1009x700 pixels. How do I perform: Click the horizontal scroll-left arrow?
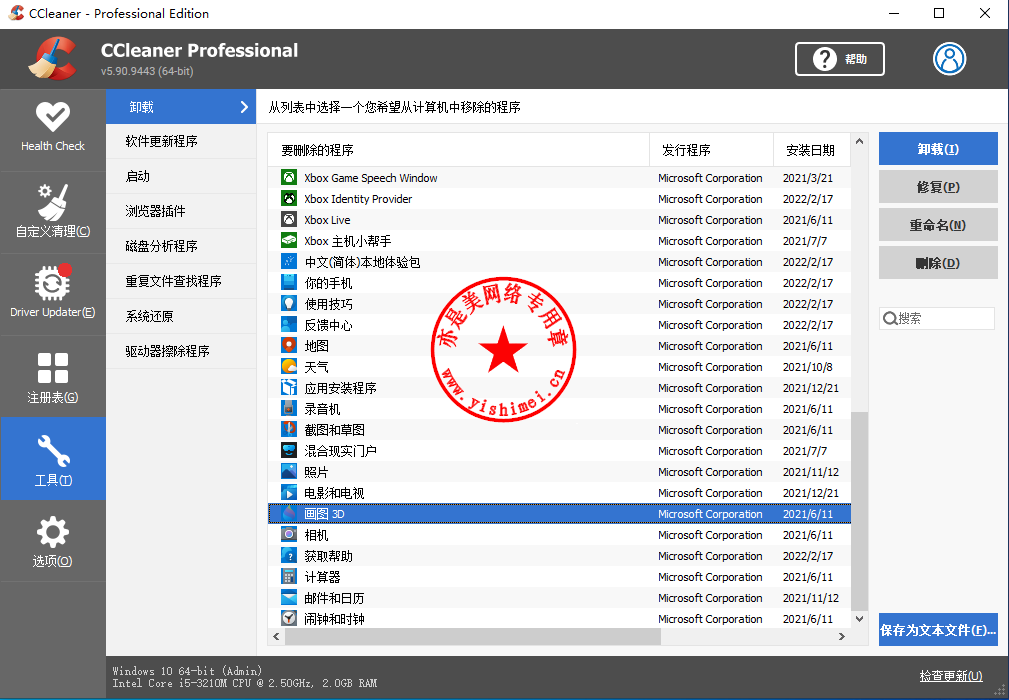[277, 636]
